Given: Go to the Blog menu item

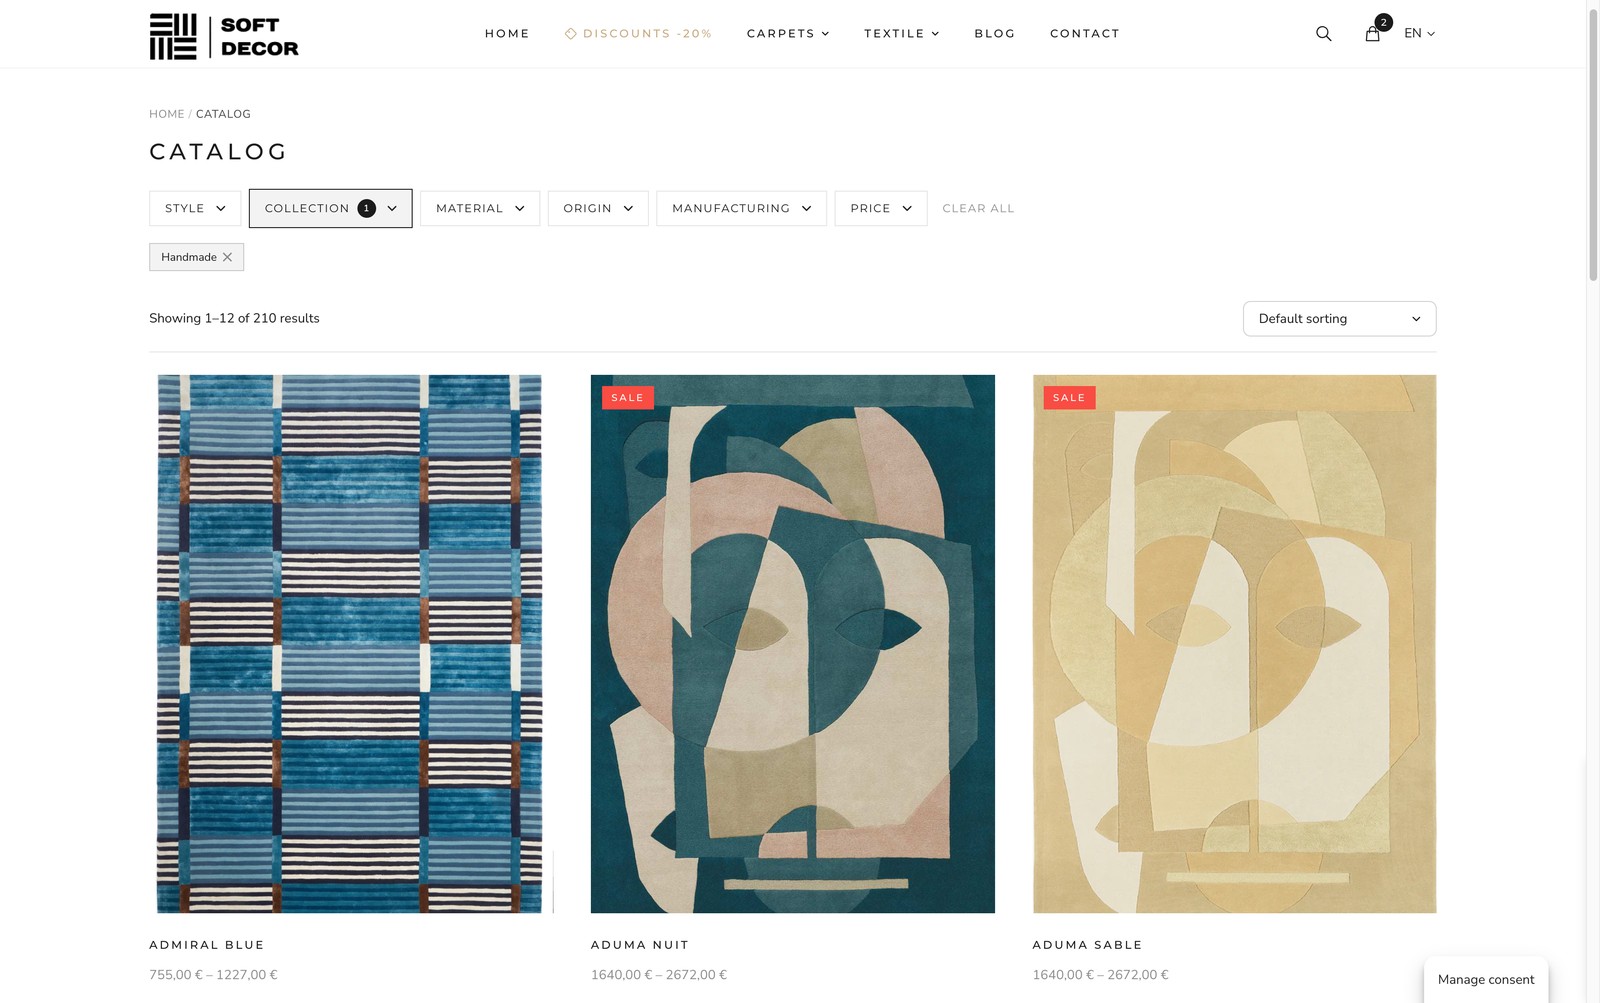Looking at the screenshot, I should [995, 34].
